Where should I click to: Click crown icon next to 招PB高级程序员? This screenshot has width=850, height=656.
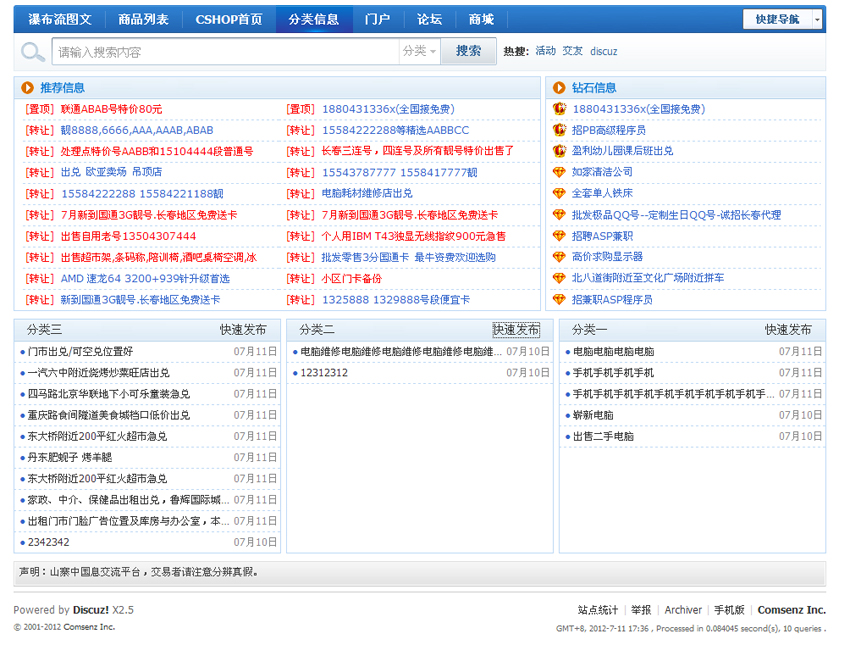click(x=559, y=130)
